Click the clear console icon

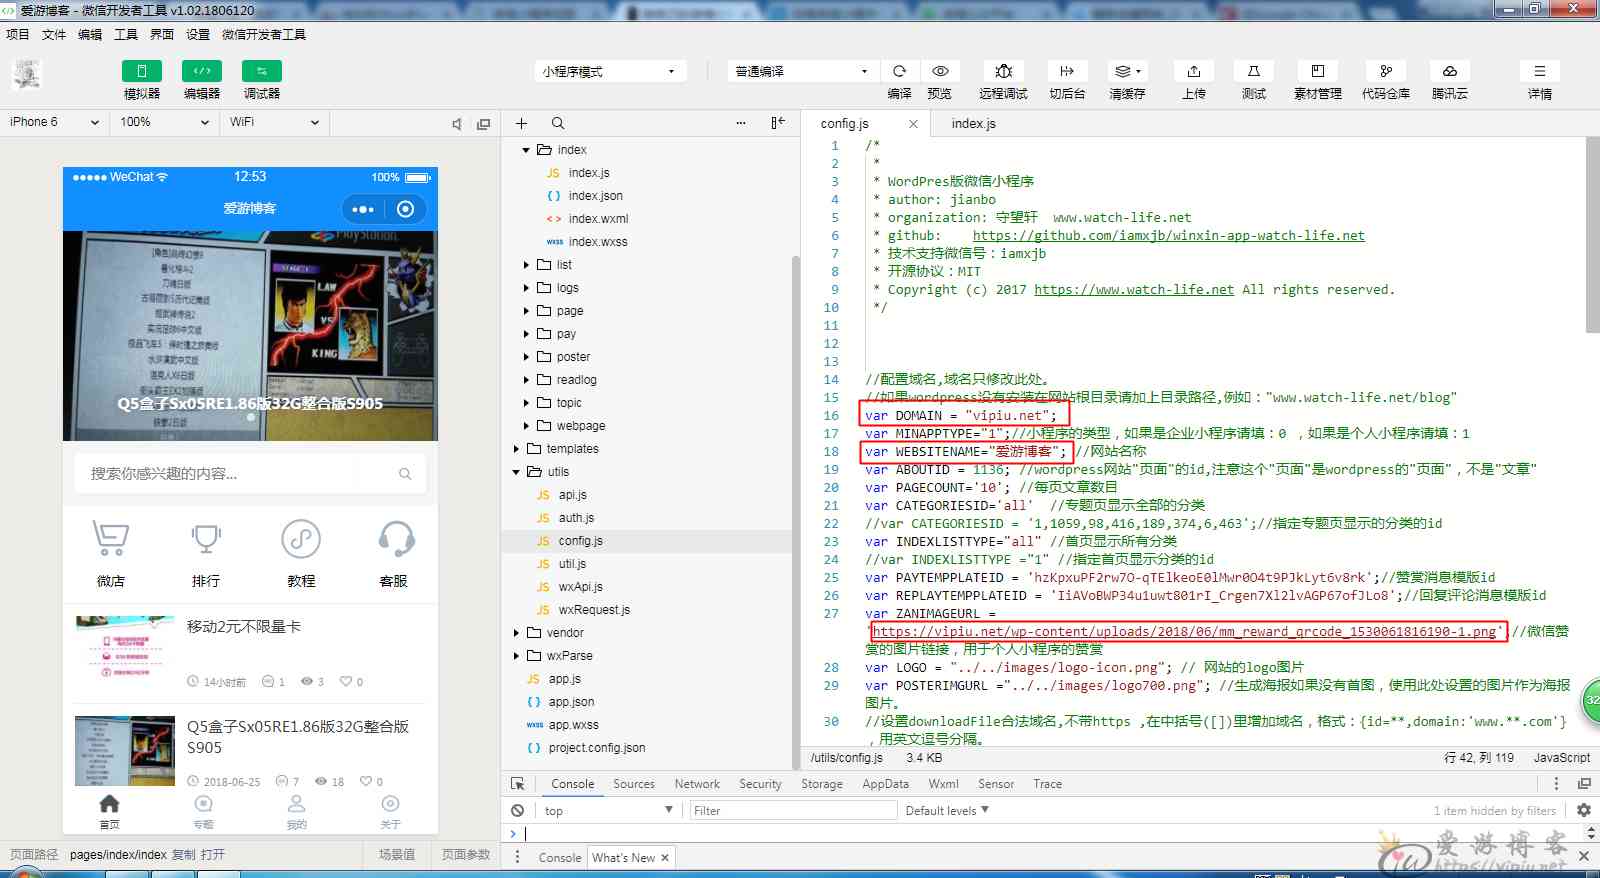(x=517, y=811)
